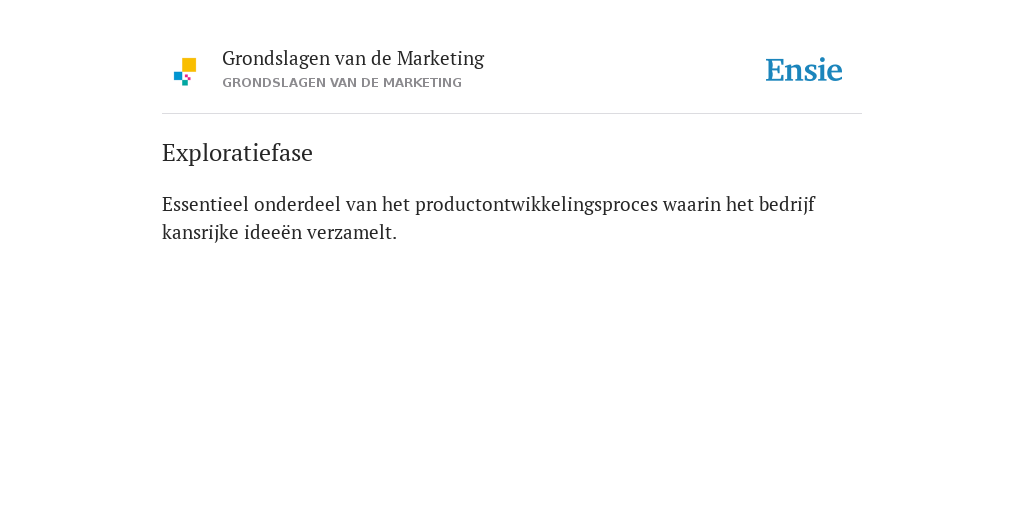Click the colorful squares author logo
This screenshot has height=512, width=1024.
185,72
